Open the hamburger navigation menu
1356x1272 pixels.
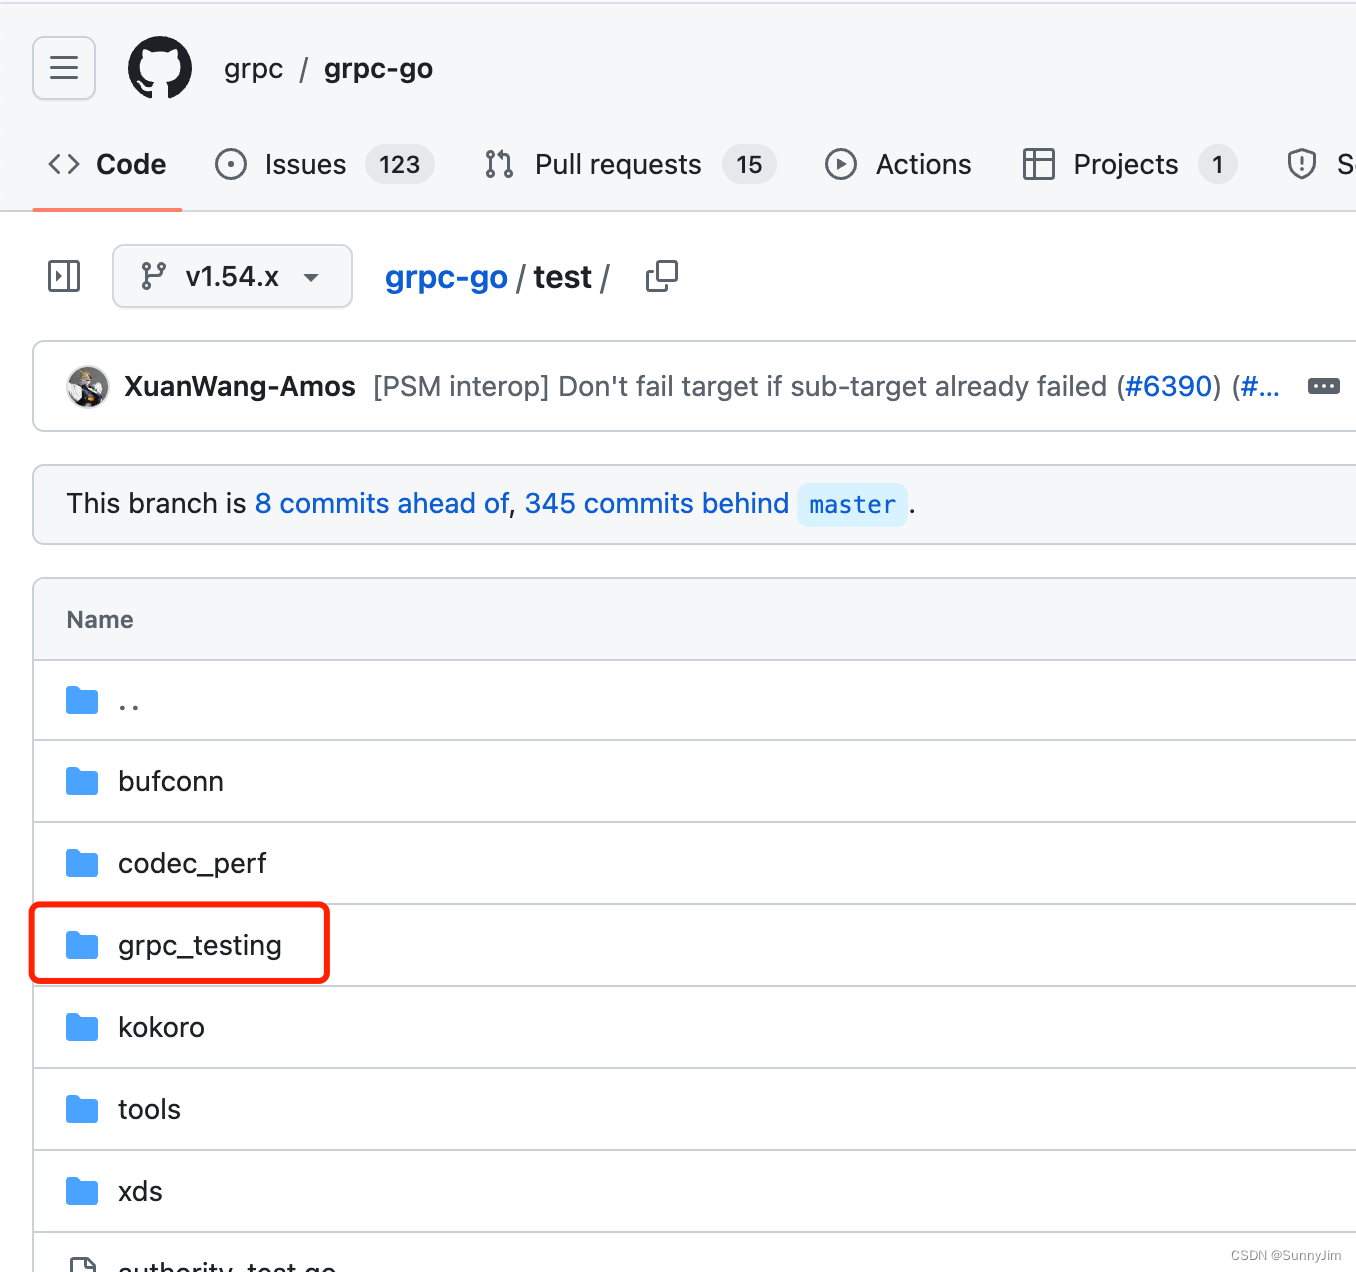tap(64, 68)
